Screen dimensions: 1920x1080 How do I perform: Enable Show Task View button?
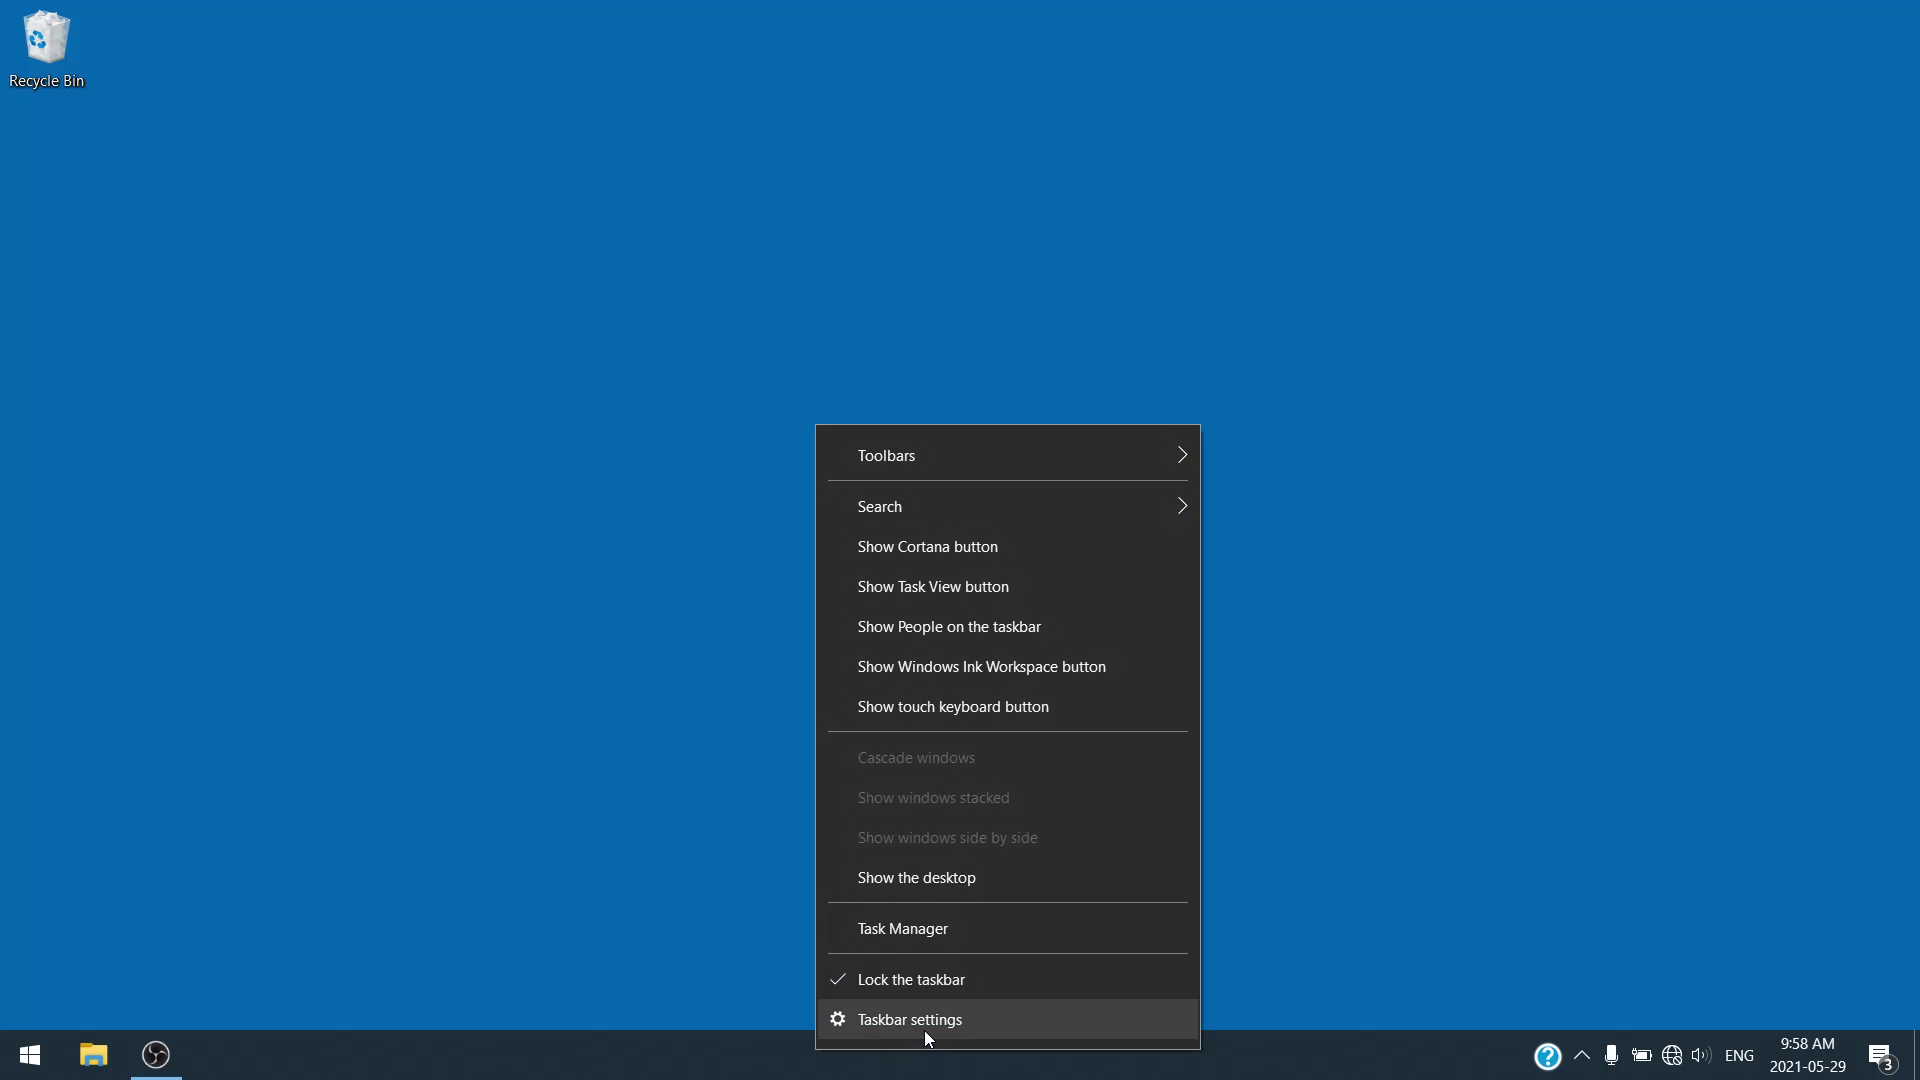point(932,587)
